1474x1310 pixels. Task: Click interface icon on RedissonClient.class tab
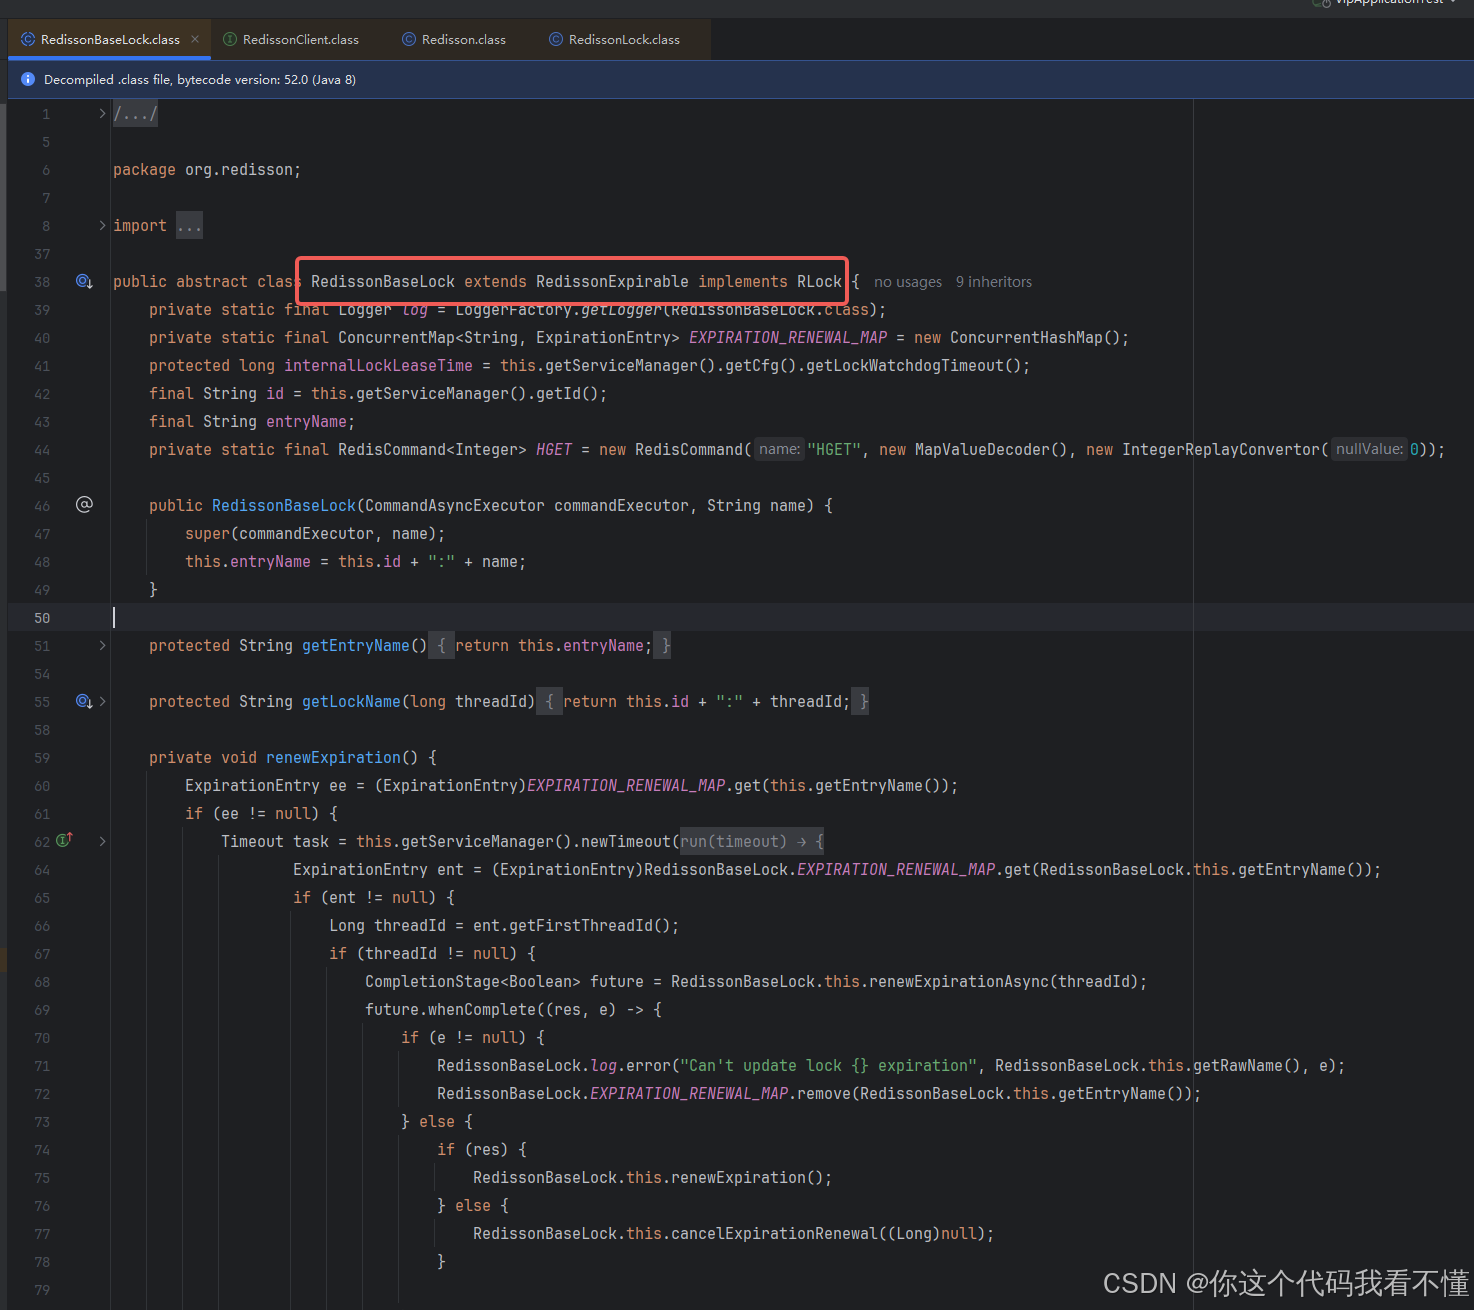230,40
